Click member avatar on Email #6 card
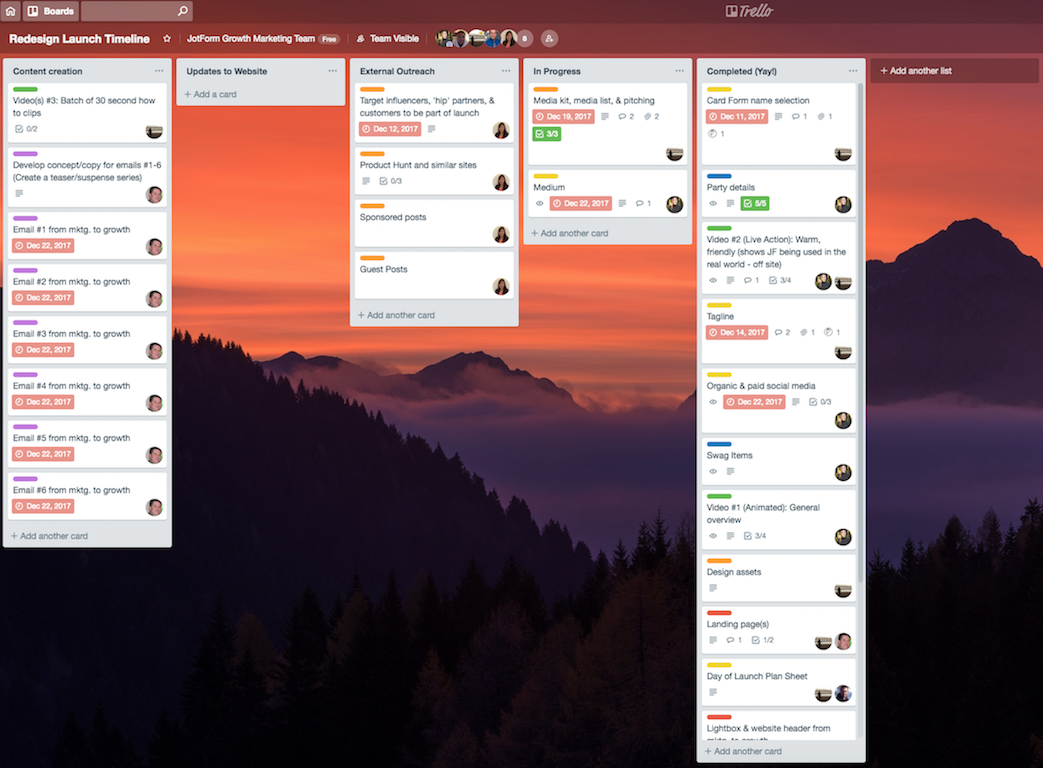This screenshot has height=768, width=1043. pyautogui.click(x=154, y=507)
